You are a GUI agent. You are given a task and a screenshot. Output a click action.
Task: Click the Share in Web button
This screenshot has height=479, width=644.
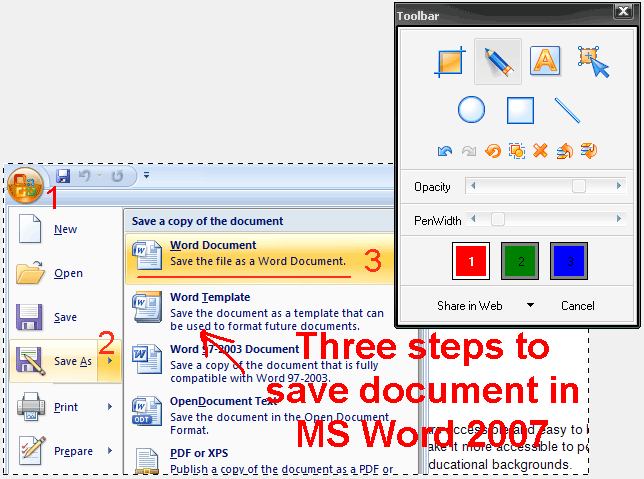(469, 306)
